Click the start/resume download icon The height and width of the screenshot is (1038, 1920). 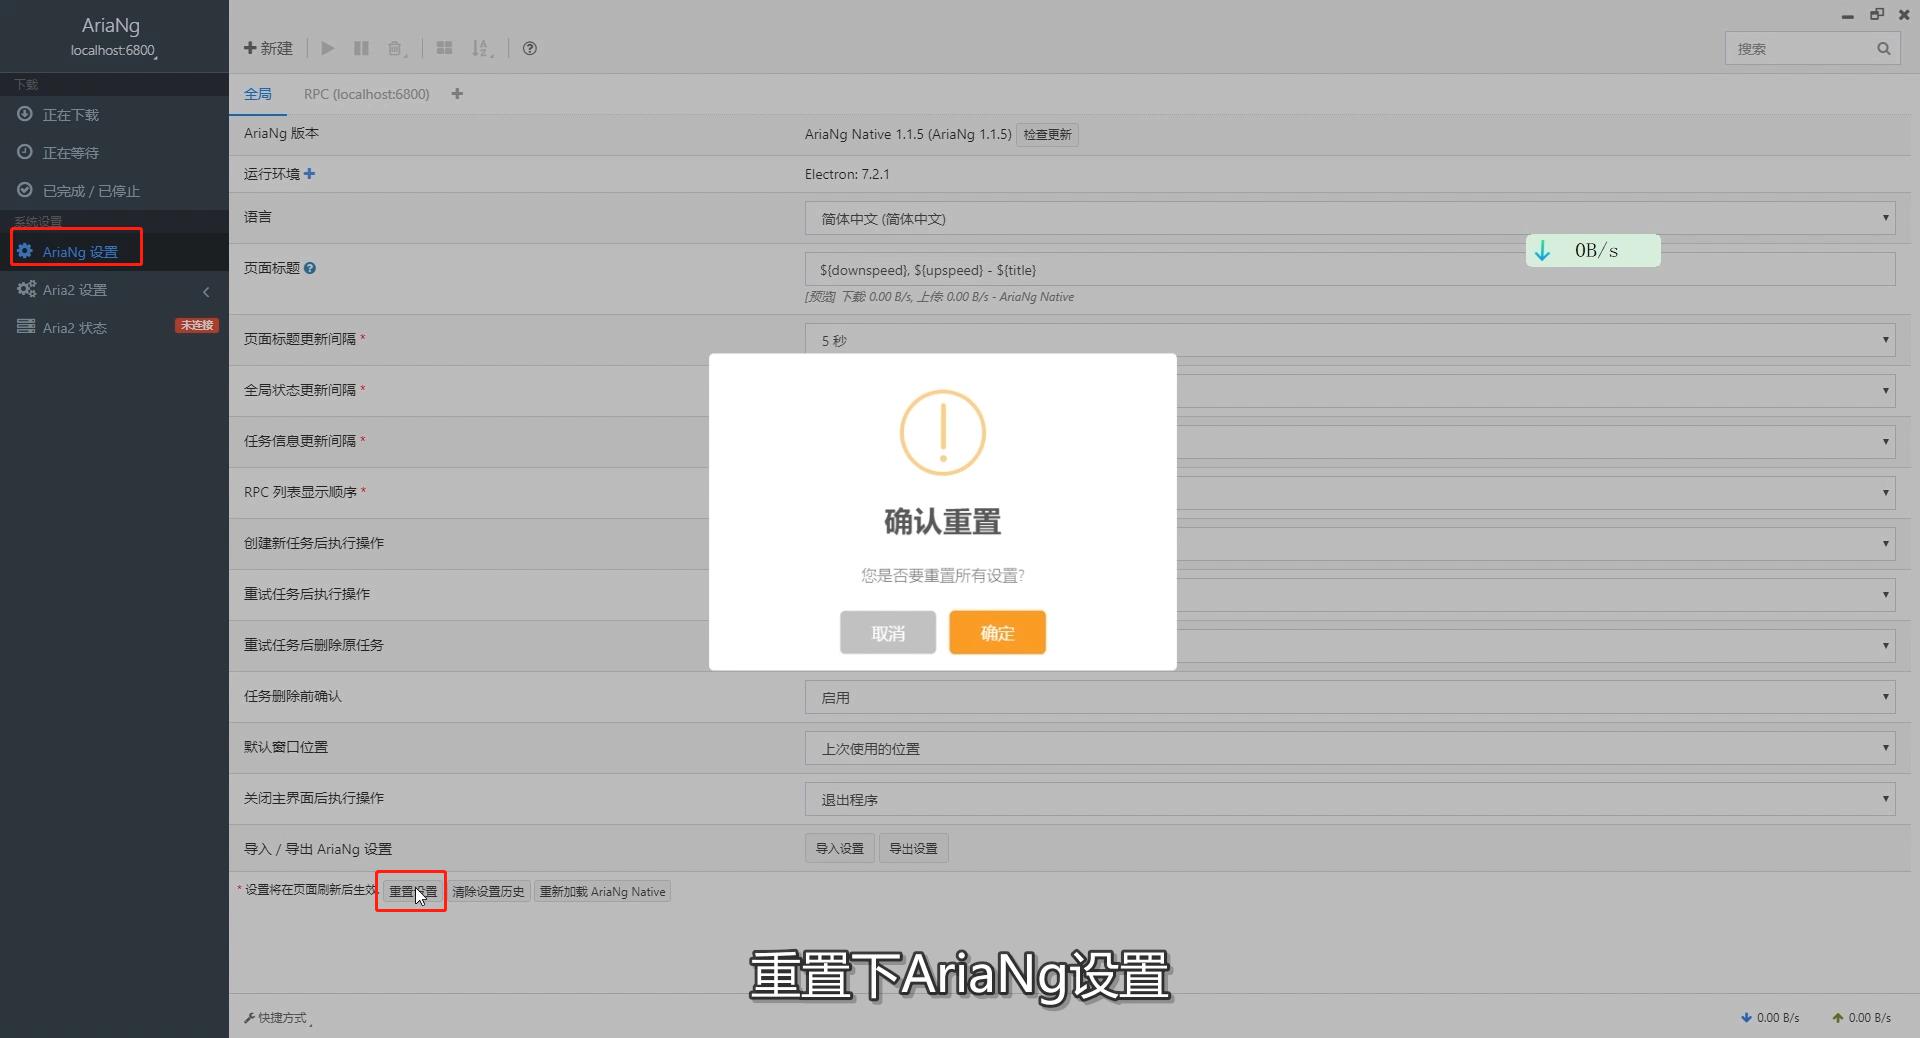click(327, 48)
